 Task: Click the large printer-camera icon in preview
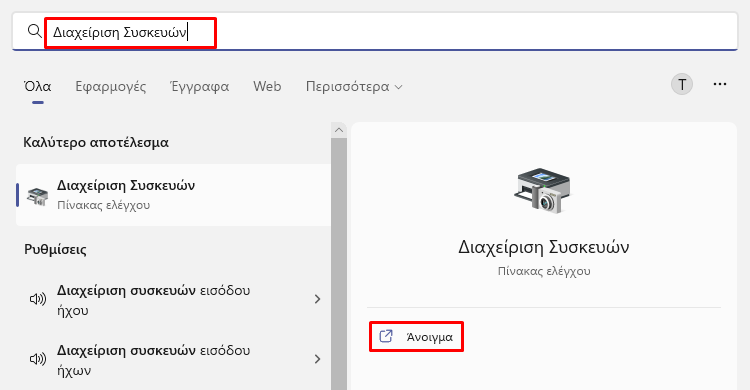pyautogui.click(x=544, y=190)
